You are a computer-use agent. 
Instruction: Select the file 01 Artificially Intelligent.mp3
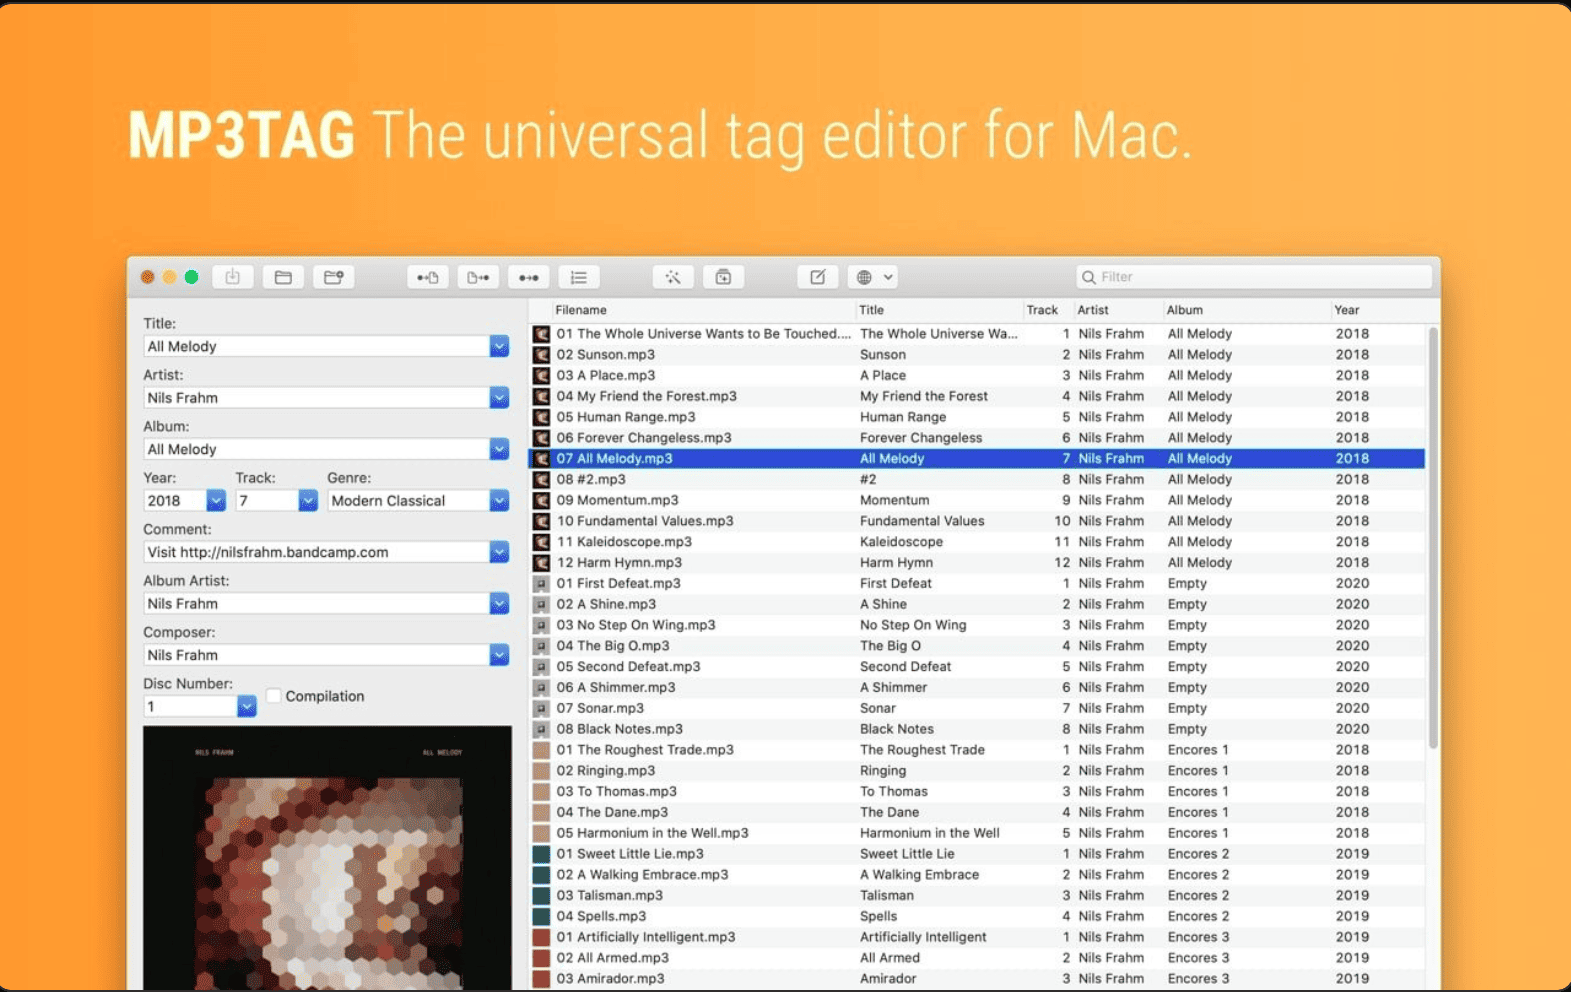point(976,937)
